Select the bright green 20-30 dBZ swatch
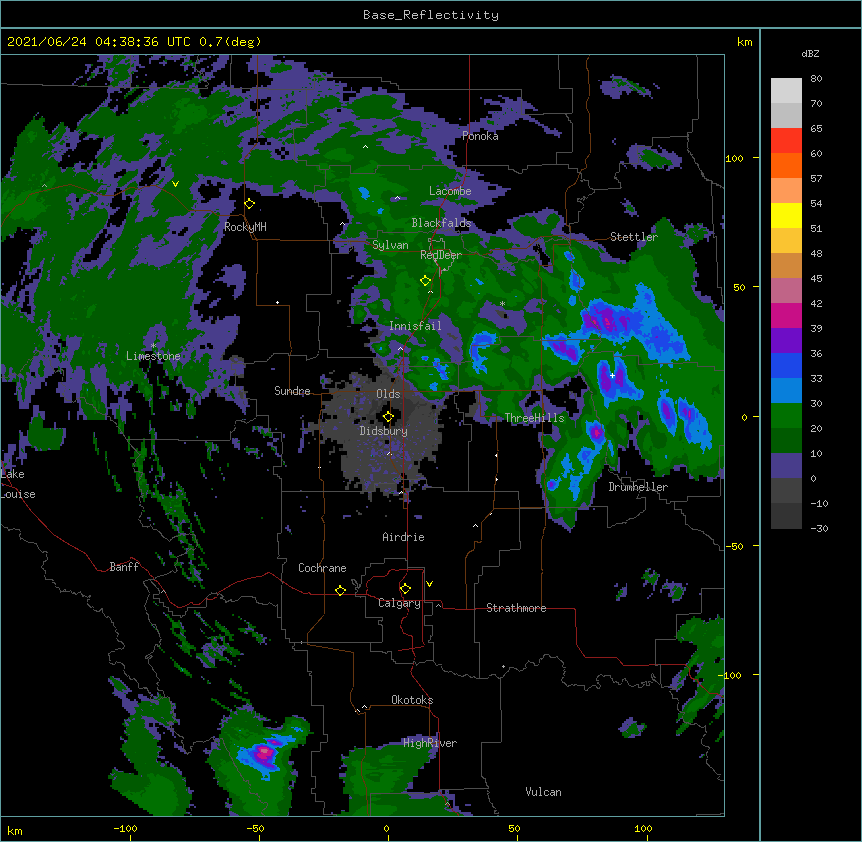 click(x=786, y=416)
